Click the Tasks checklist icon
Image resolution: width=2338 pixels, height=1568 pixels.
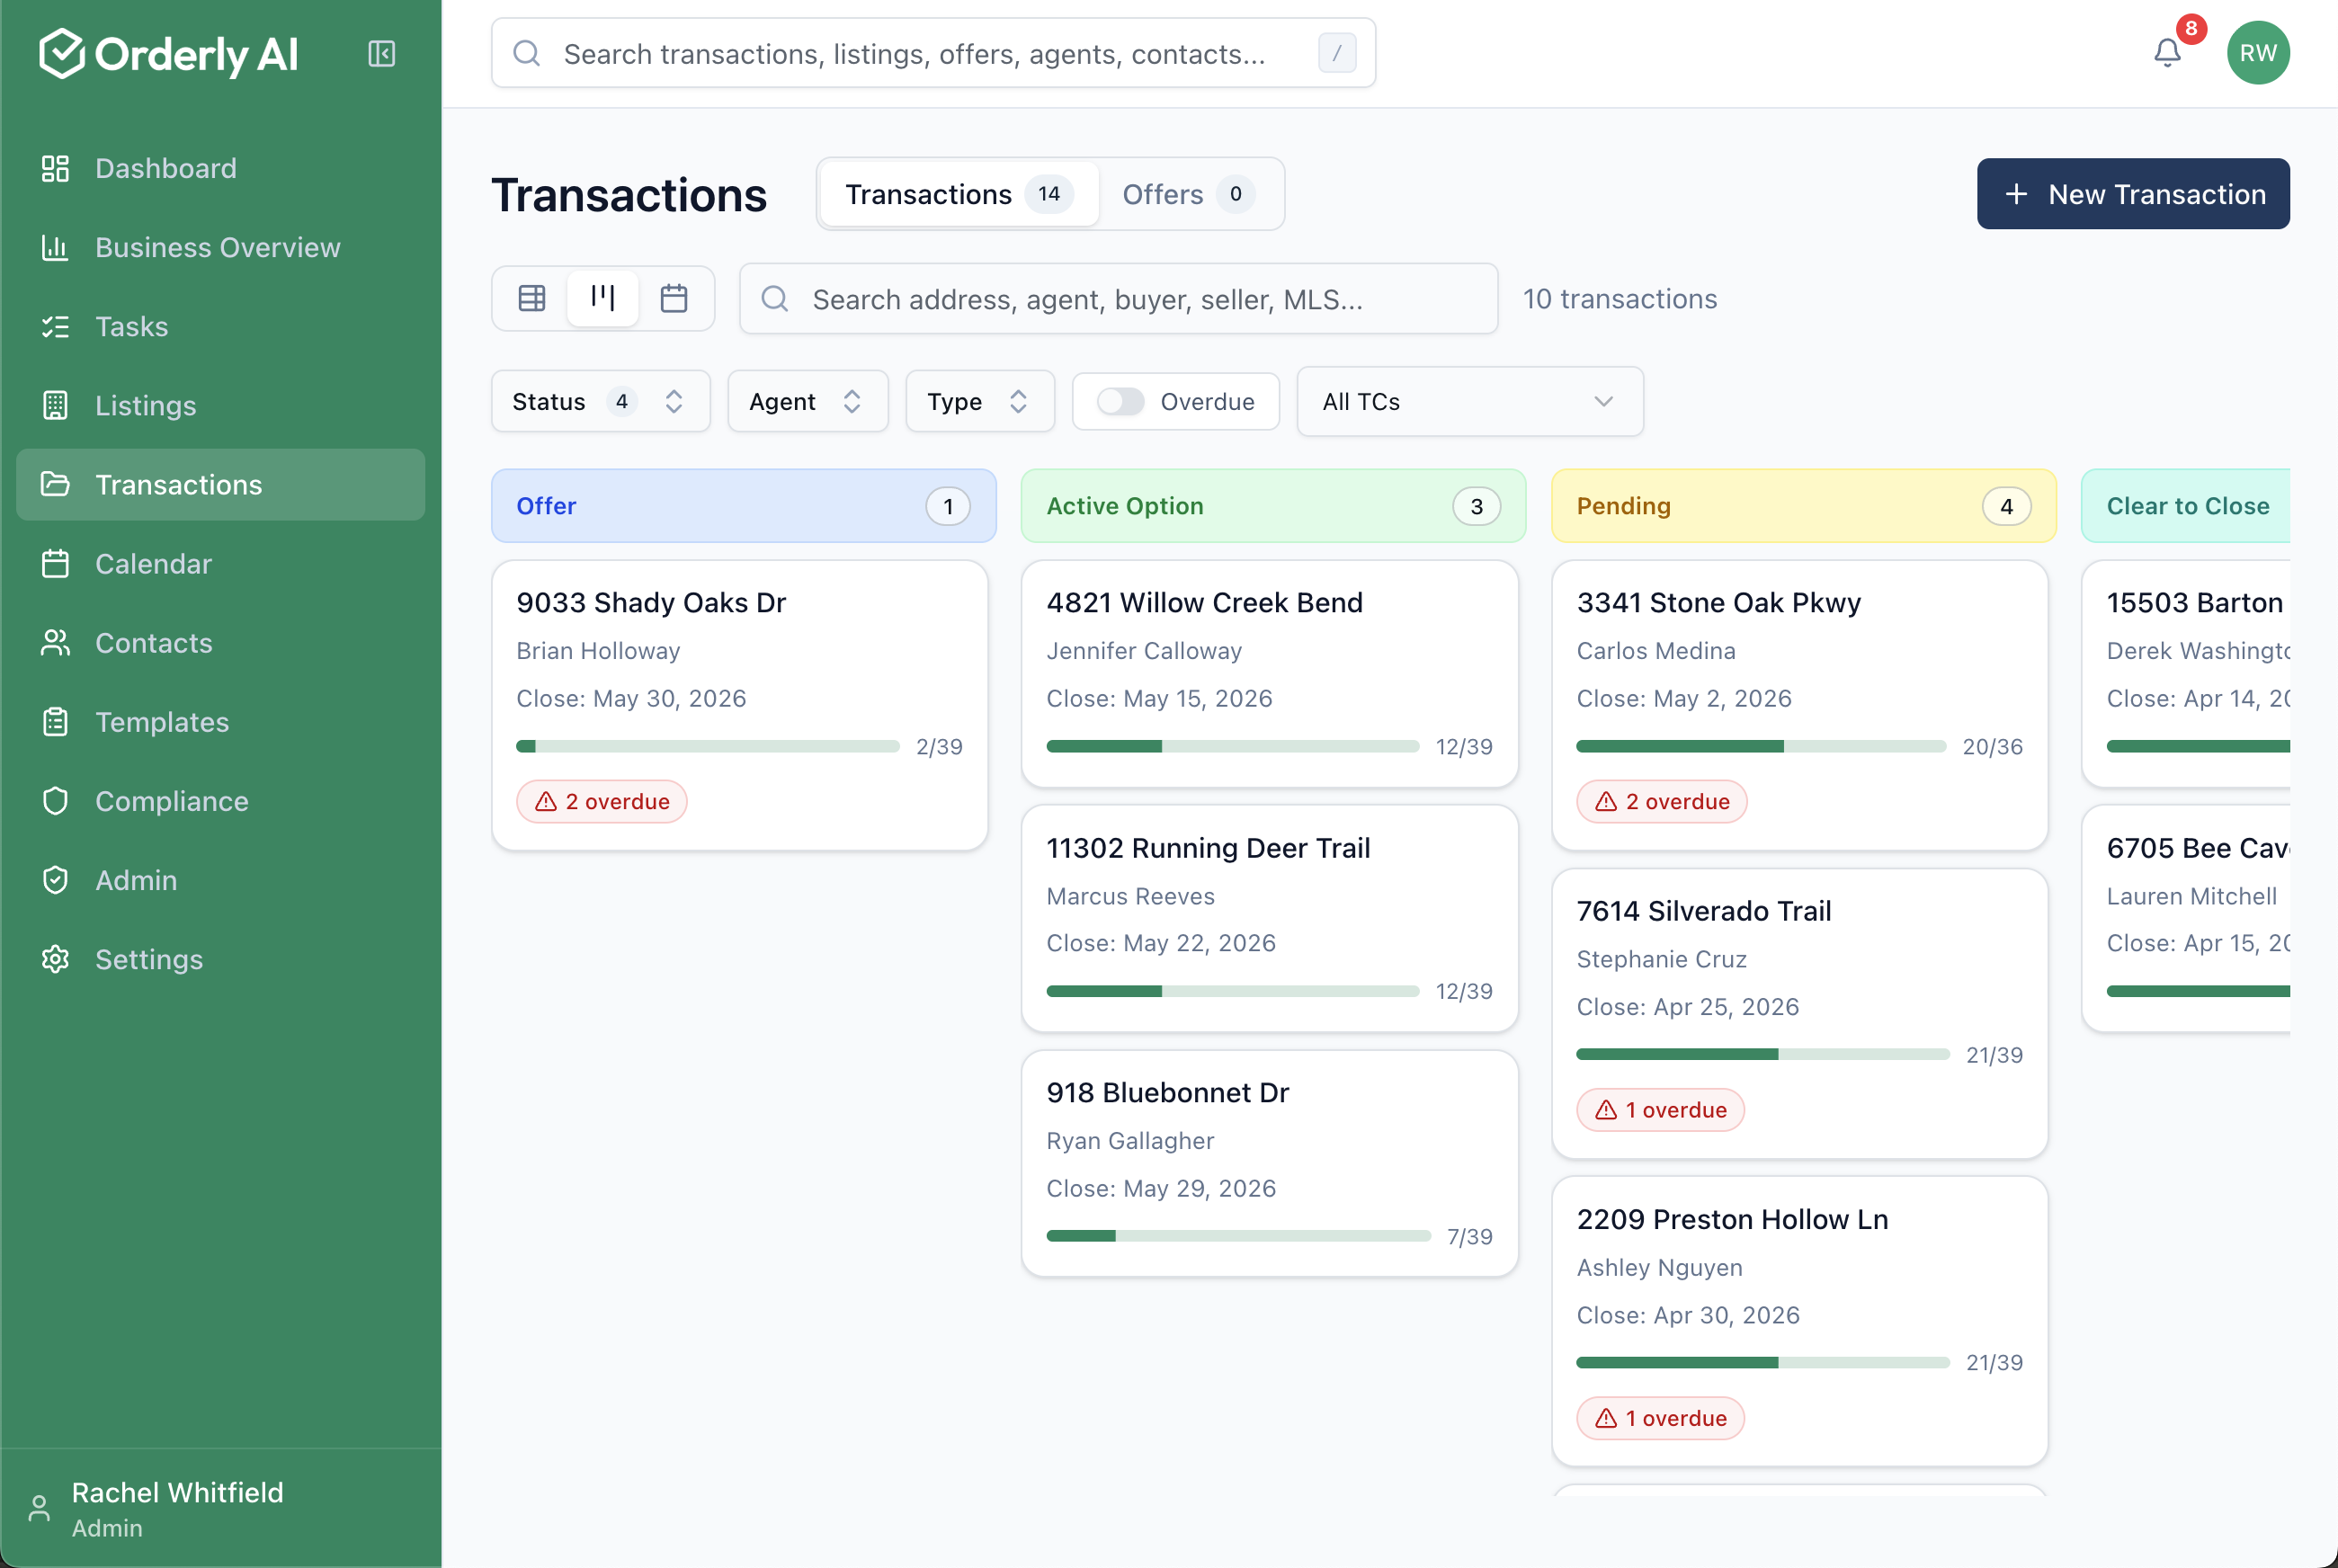tap(55, 326)
